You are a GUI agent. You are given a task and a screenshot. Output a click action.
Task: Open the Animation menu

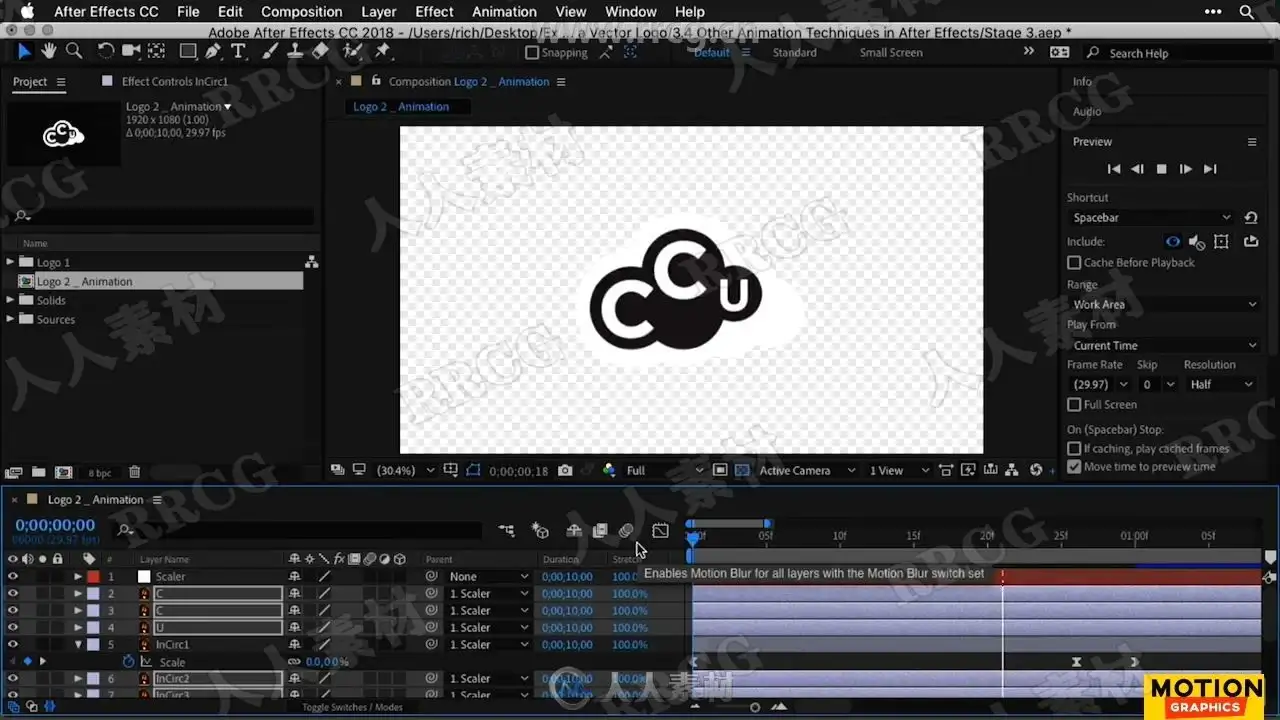[504, 12]
